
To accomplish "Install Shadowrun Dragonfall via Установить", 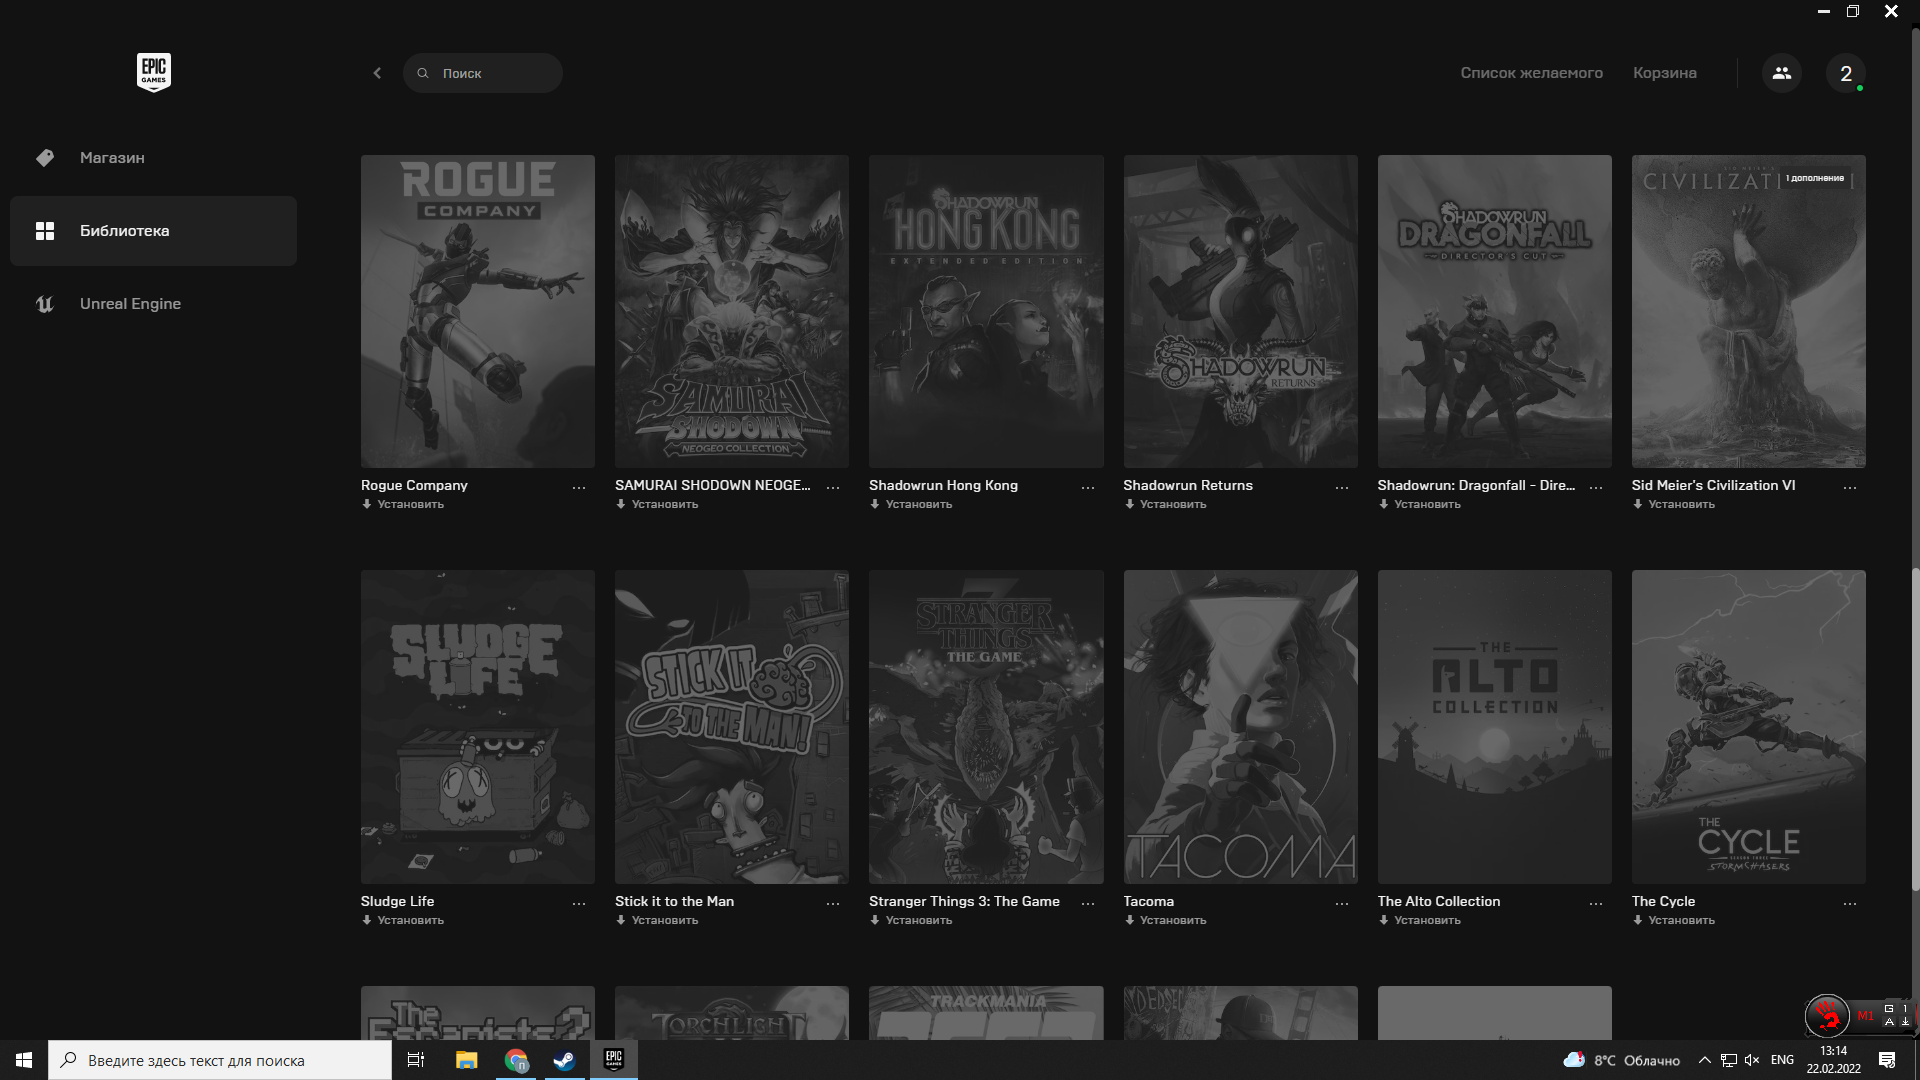I will tap(1419, 504).
